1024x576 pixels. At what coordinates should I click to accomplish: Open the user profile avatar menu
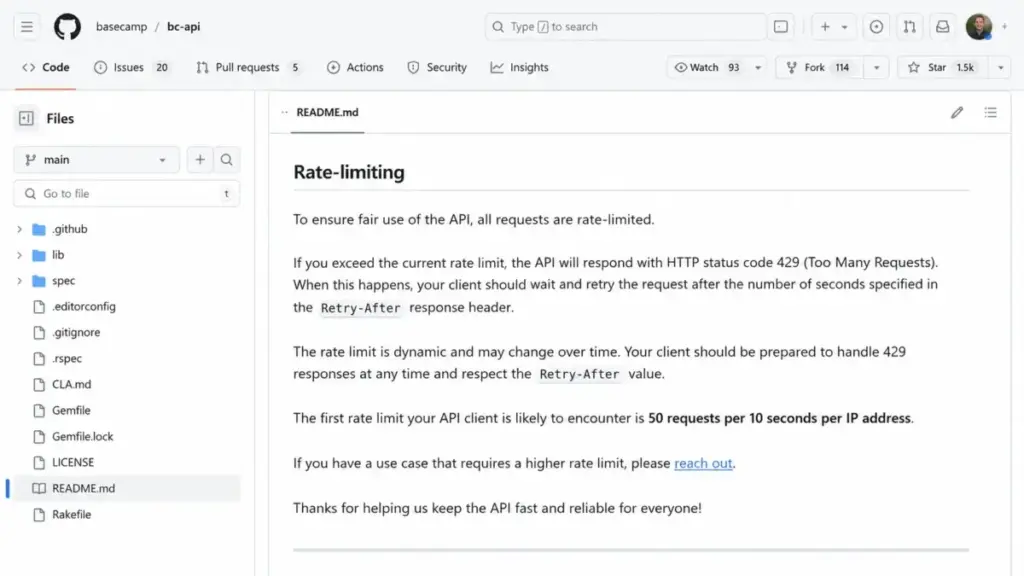click(x=979, y=27)
